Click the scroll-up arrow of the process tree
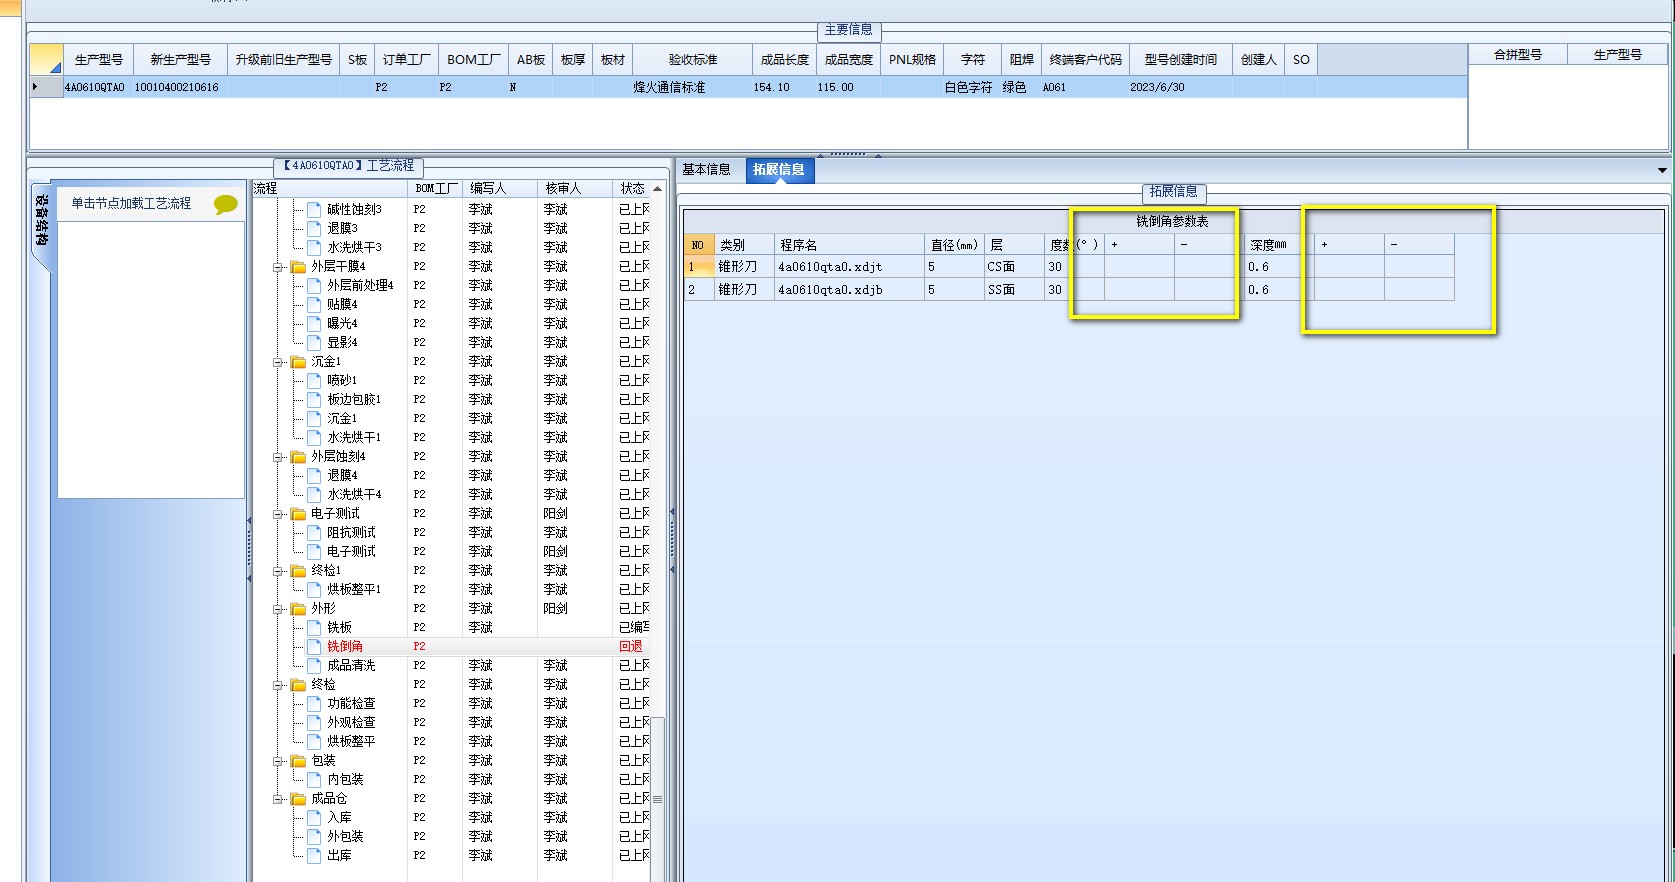Image resolution: width=1675 pixels, height=882 pixels. [657, 188]
